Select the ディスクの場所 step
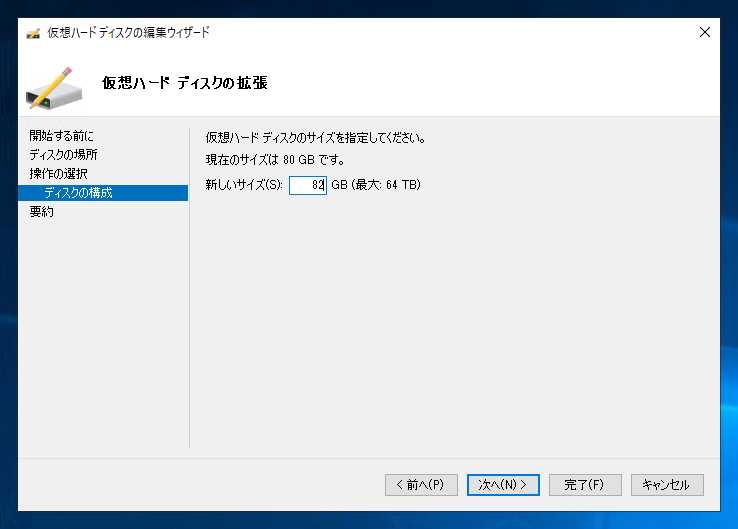Viewport: 738px width, 529px height. [x=63, y=155]
